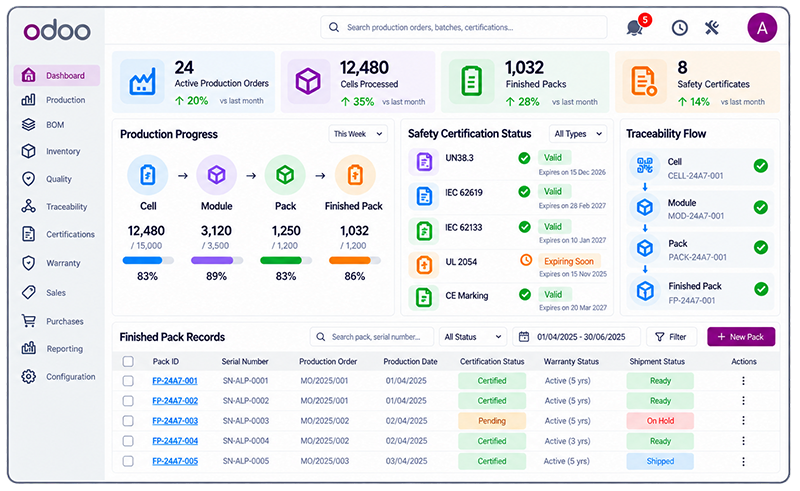800x491 pixels.
Task: Click the Finished Pack stage icon in Production Progress
Action: tap(355, 175)
